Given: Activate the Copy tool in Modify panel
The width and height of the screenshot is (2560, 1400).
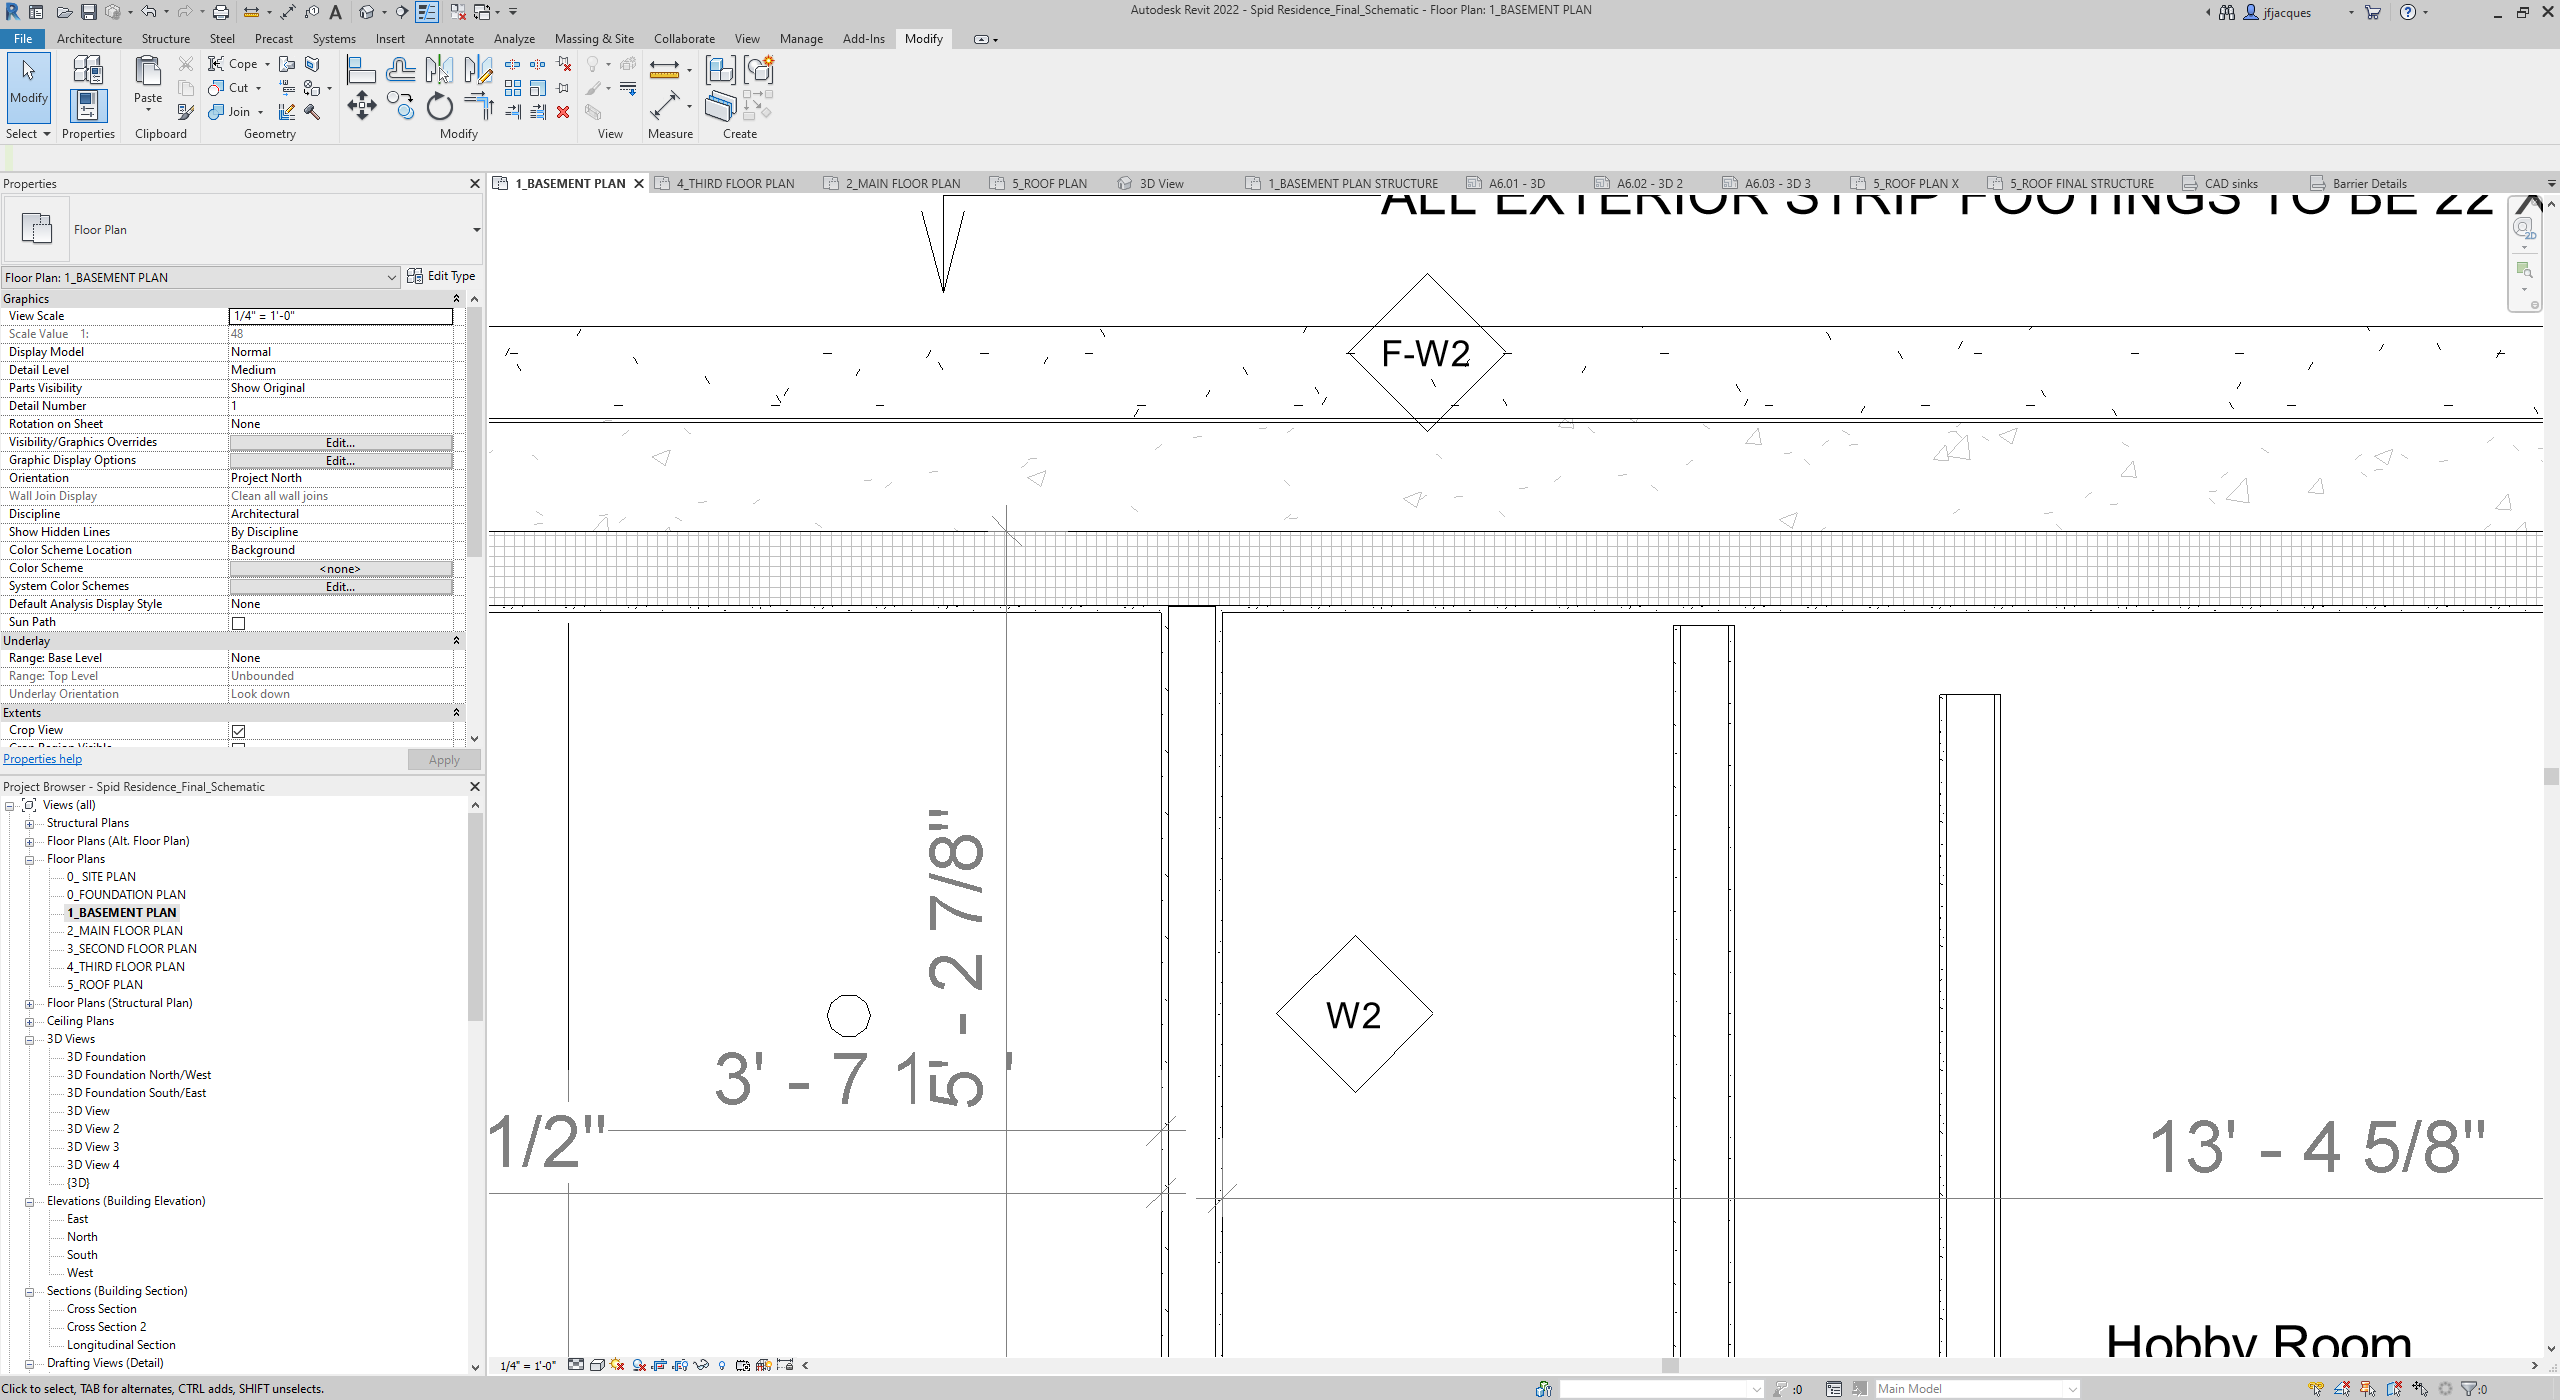Looking at the screenshot, I should click(x=400, y=106).
